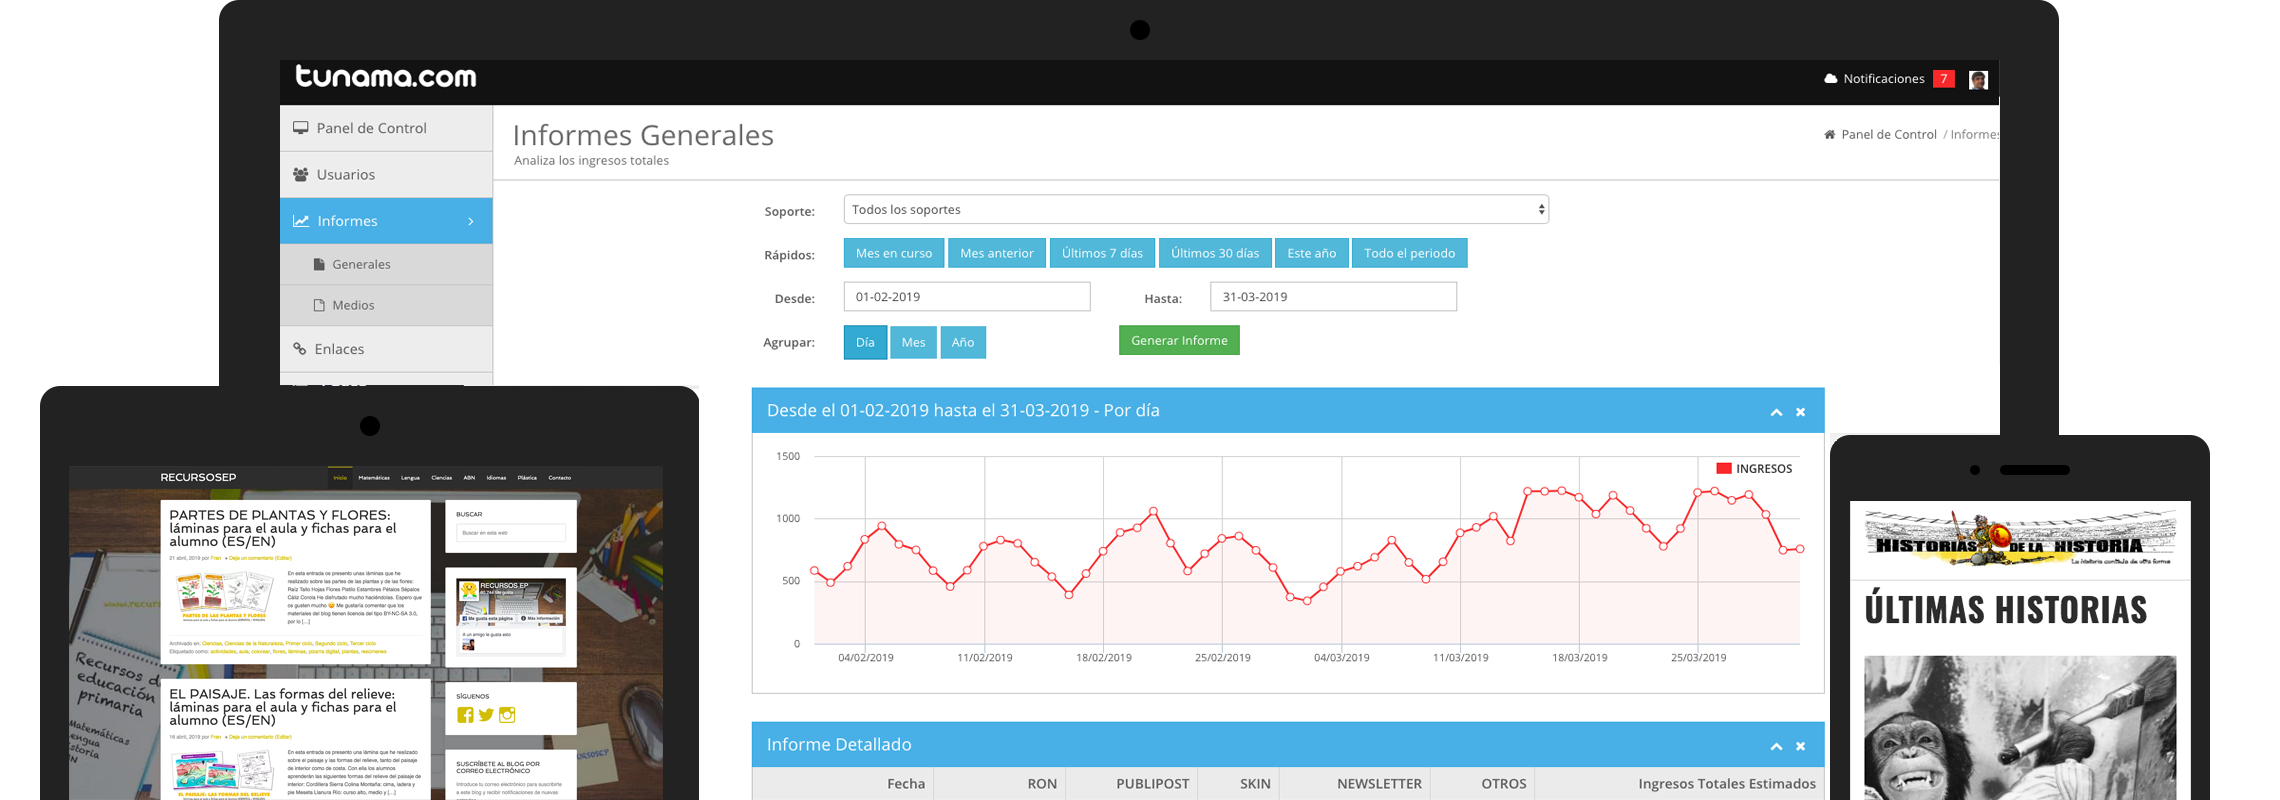Open Facebook icon in RecursosEP Síguenos widget
Screen dimensions: 2280x800
[465, 715]
